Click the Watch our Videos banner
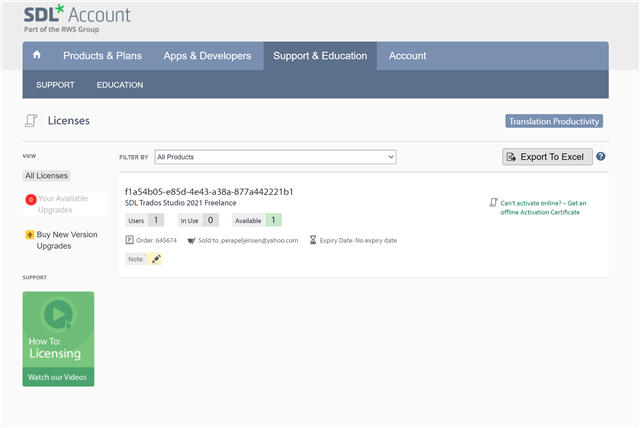 coord(58,377)
